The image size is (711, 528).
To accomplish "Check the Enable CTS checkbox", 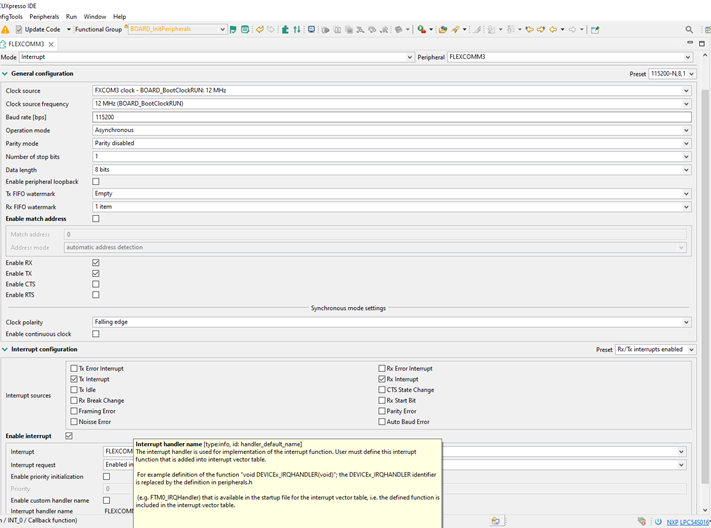I will click(96, 284).
